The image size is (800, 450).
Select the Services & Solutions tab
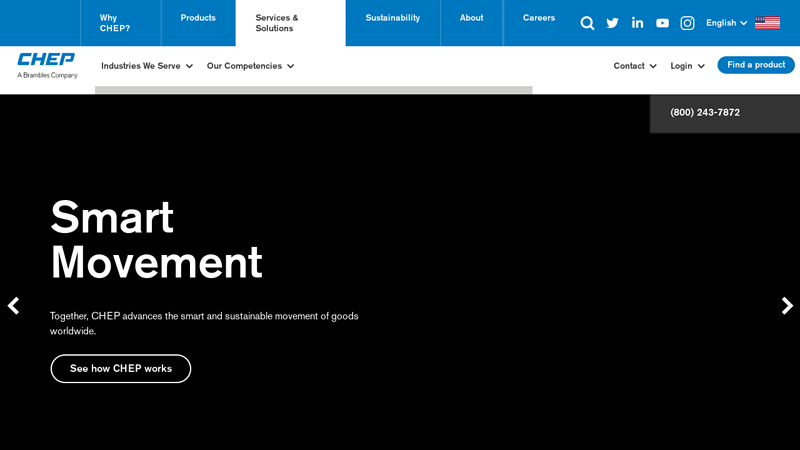pyautogui.click(x=290, y=23)
